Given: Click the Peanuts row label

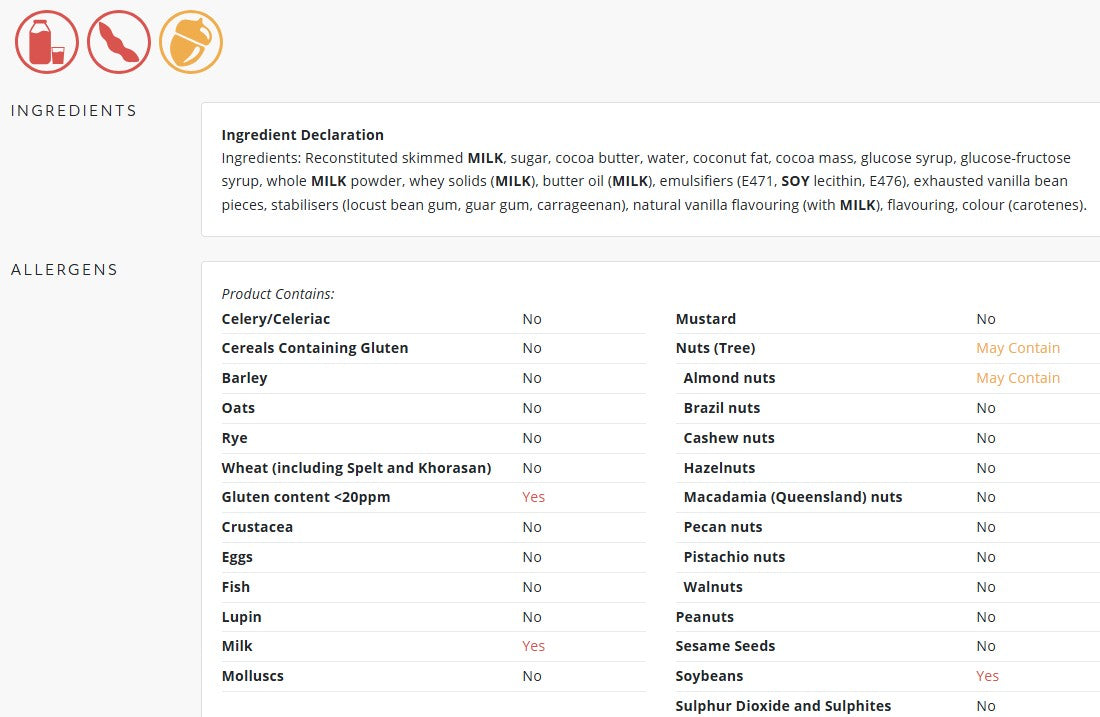Looking at the screenshot, I should (704, 617).
